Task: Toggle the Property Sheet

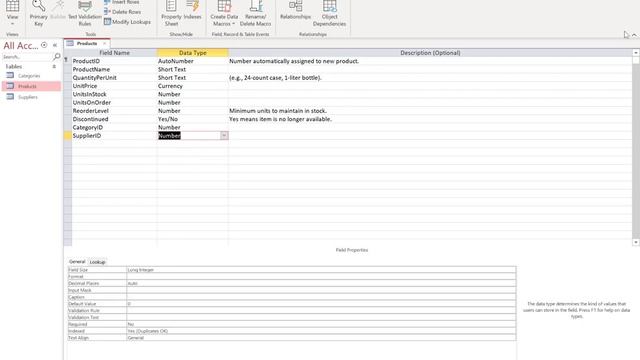Action: [x=171, y=13]
